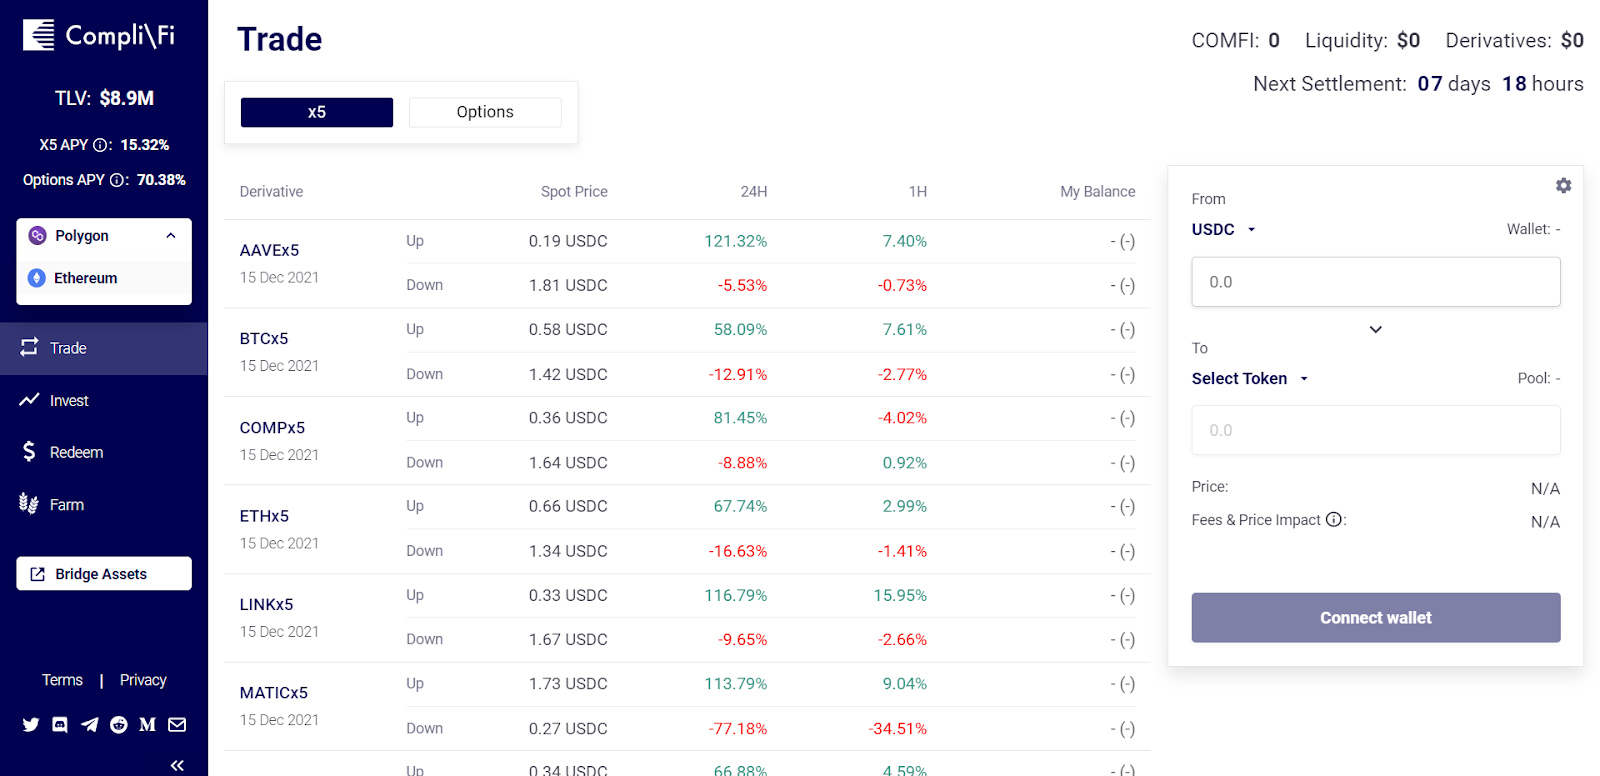Open the USDC token dropdown
The width and height of the screenshot is (1600, 776).
point(1223,229)
